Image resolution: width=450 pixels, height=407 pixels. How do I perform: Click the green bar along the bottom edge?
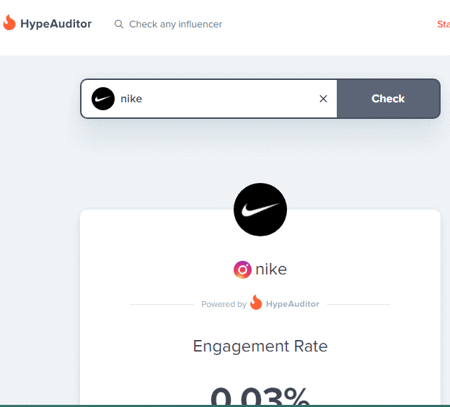click(225, 406)
